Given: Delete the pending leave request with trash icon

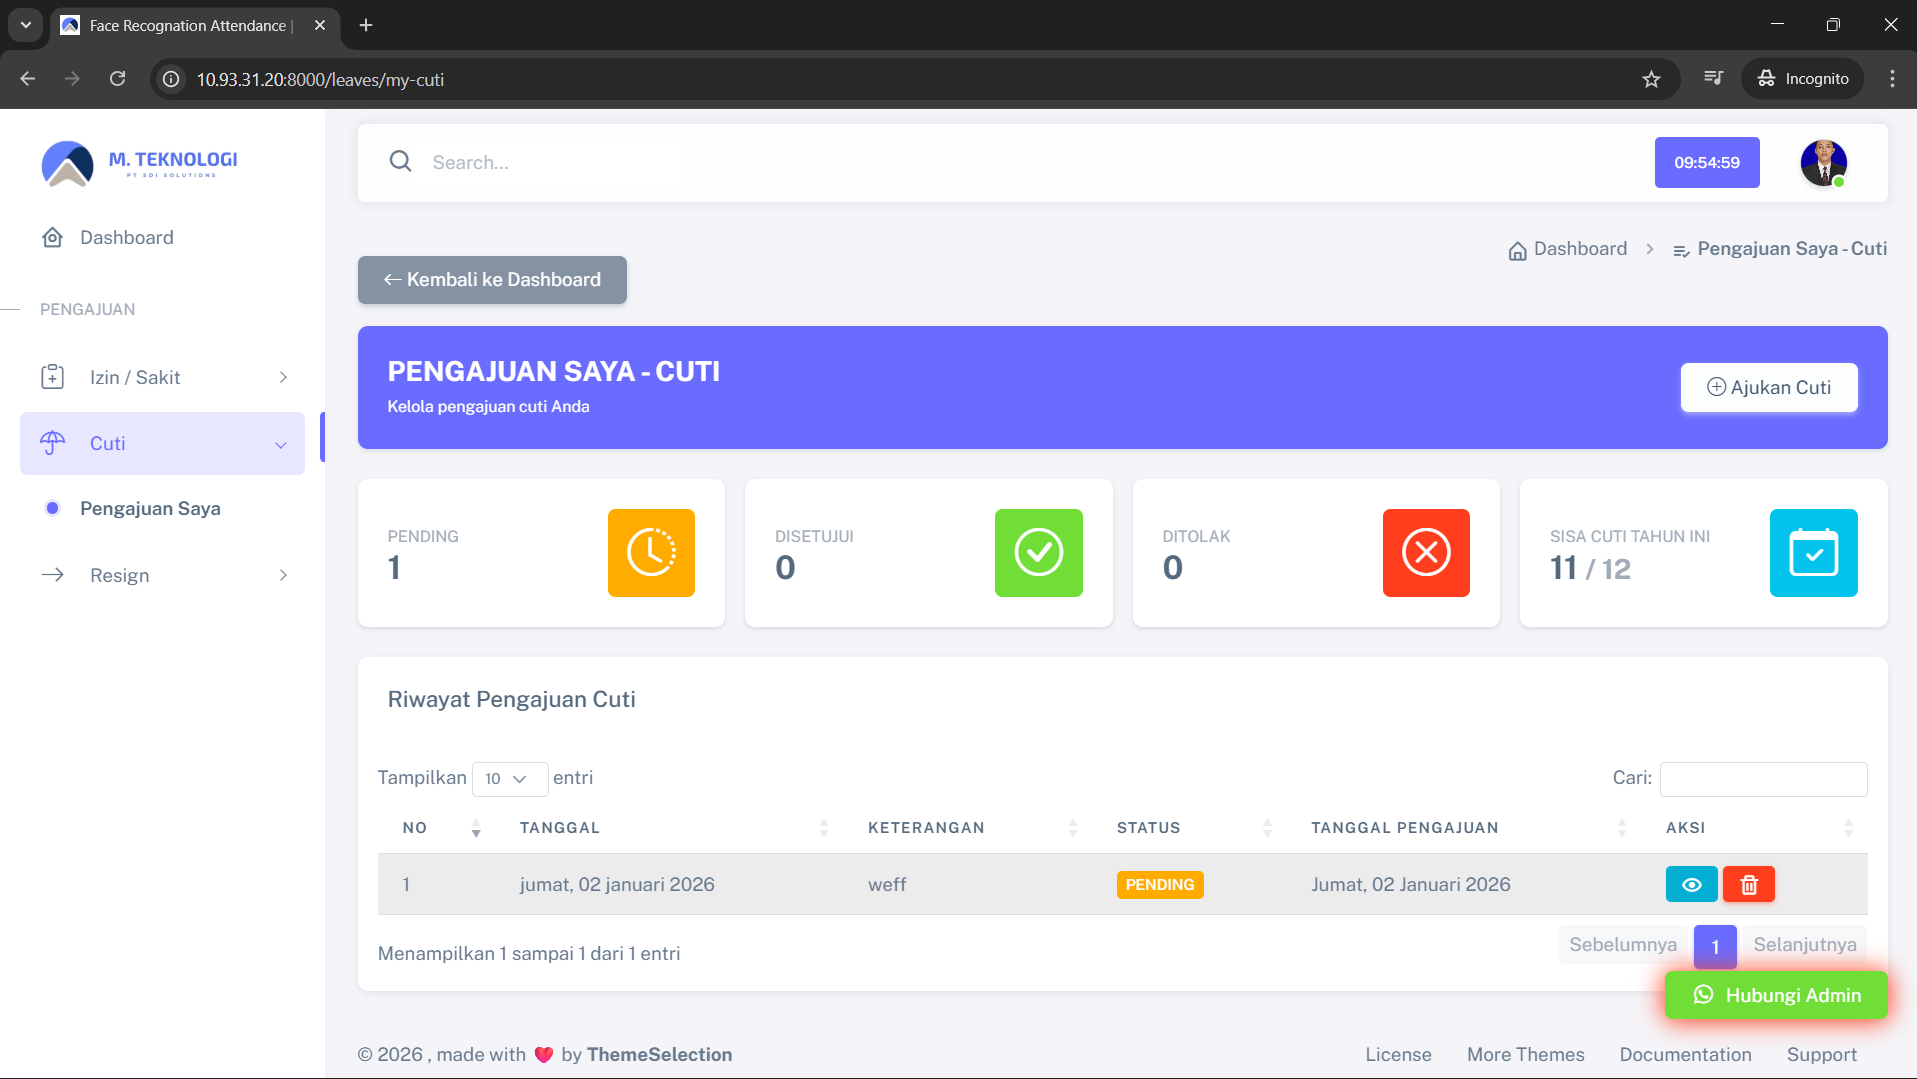Looking at the screenshot, I should point(1748,884).
